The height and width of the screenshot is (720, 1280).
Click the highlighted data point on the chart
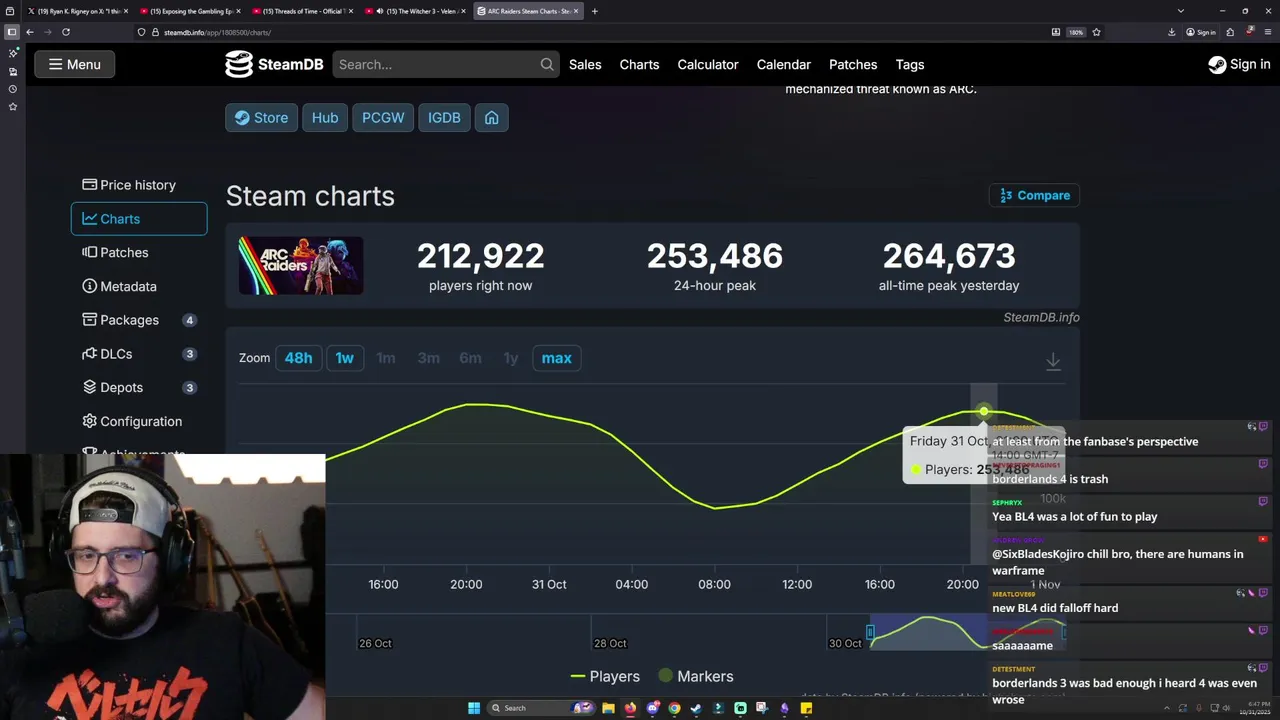(984, 411)
